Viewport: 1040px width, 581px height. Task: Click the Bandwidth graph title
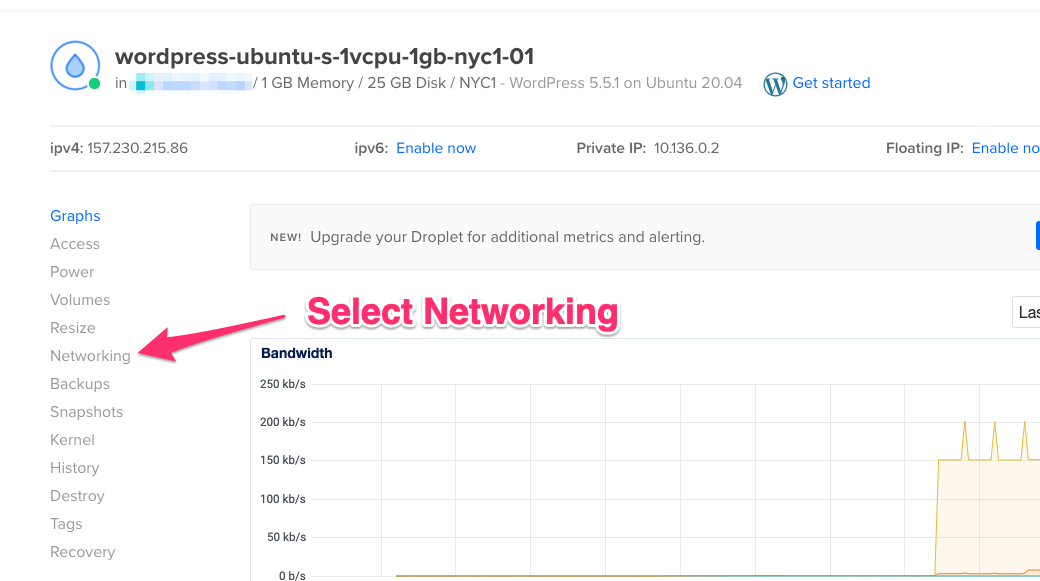(296, 354)
